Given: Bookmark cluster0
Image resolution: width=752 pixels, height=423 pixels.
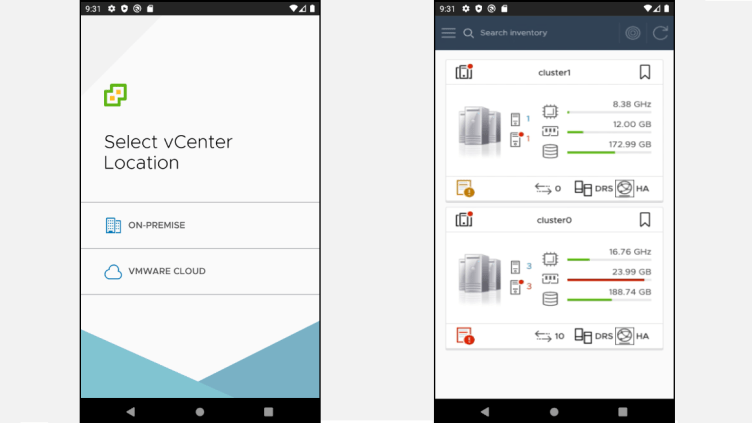Looking at the screenshot, I should [645, 220].
